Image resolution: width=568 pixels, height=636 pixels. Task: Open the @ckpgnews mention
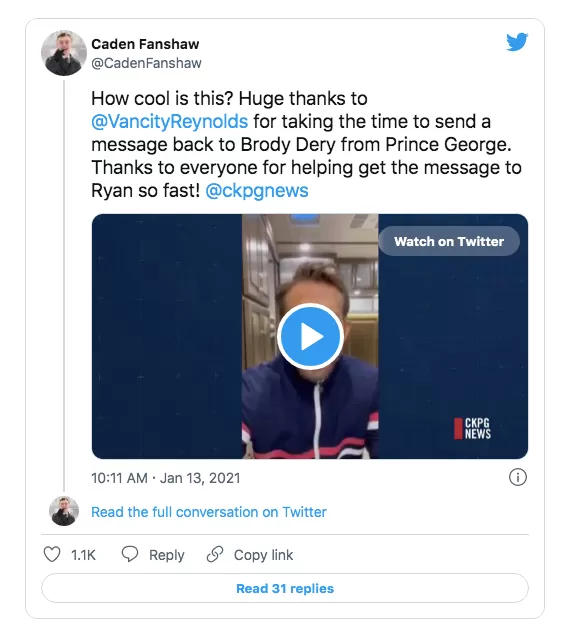click(257, 190)
